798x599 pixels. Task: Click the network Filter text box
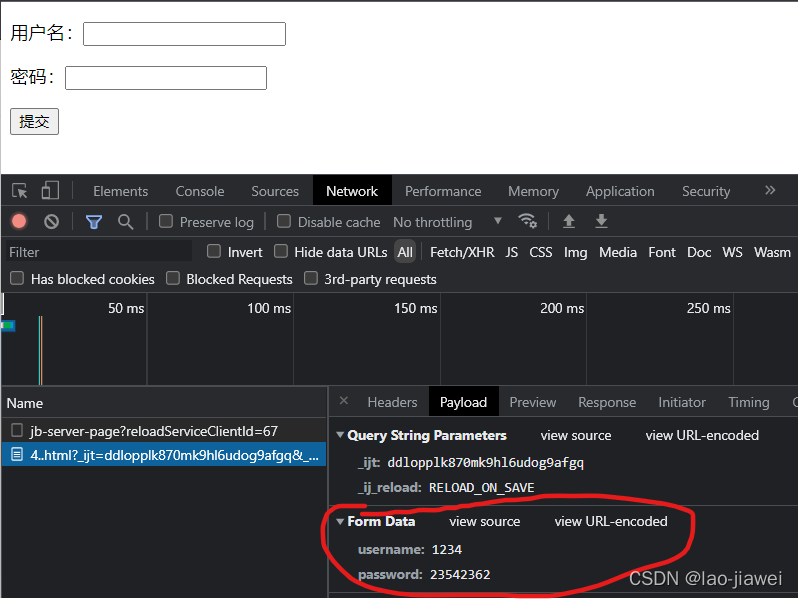[99, 252]
